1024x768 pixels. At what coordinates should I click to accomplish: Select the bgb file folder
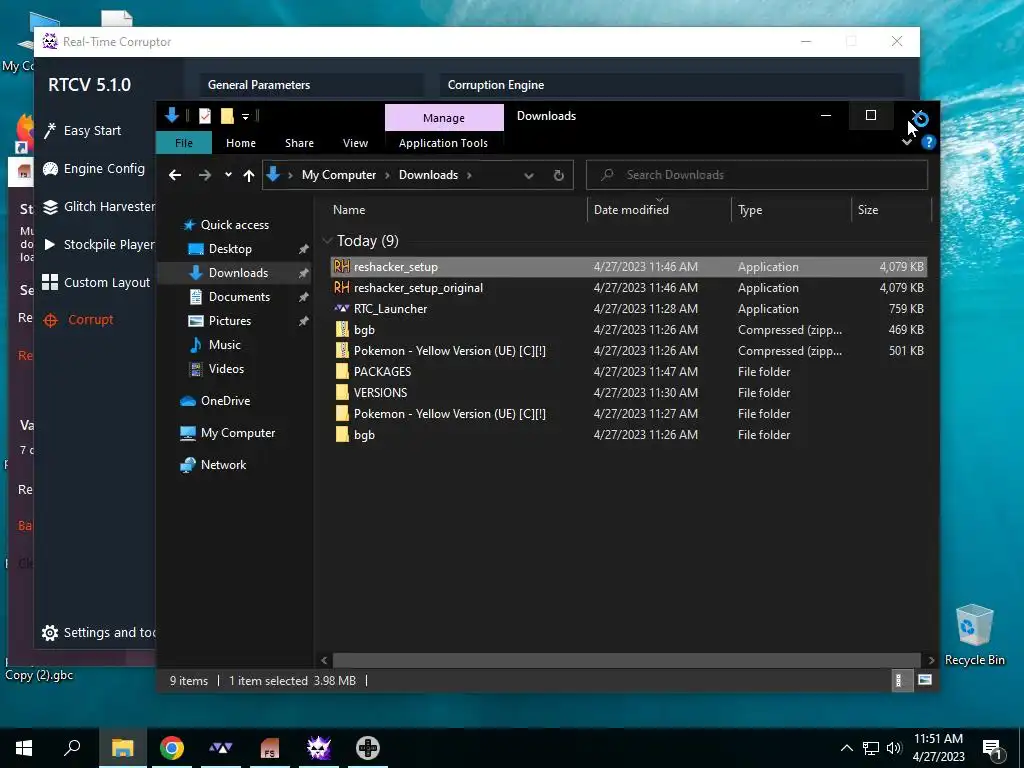(x=628, y=434)
